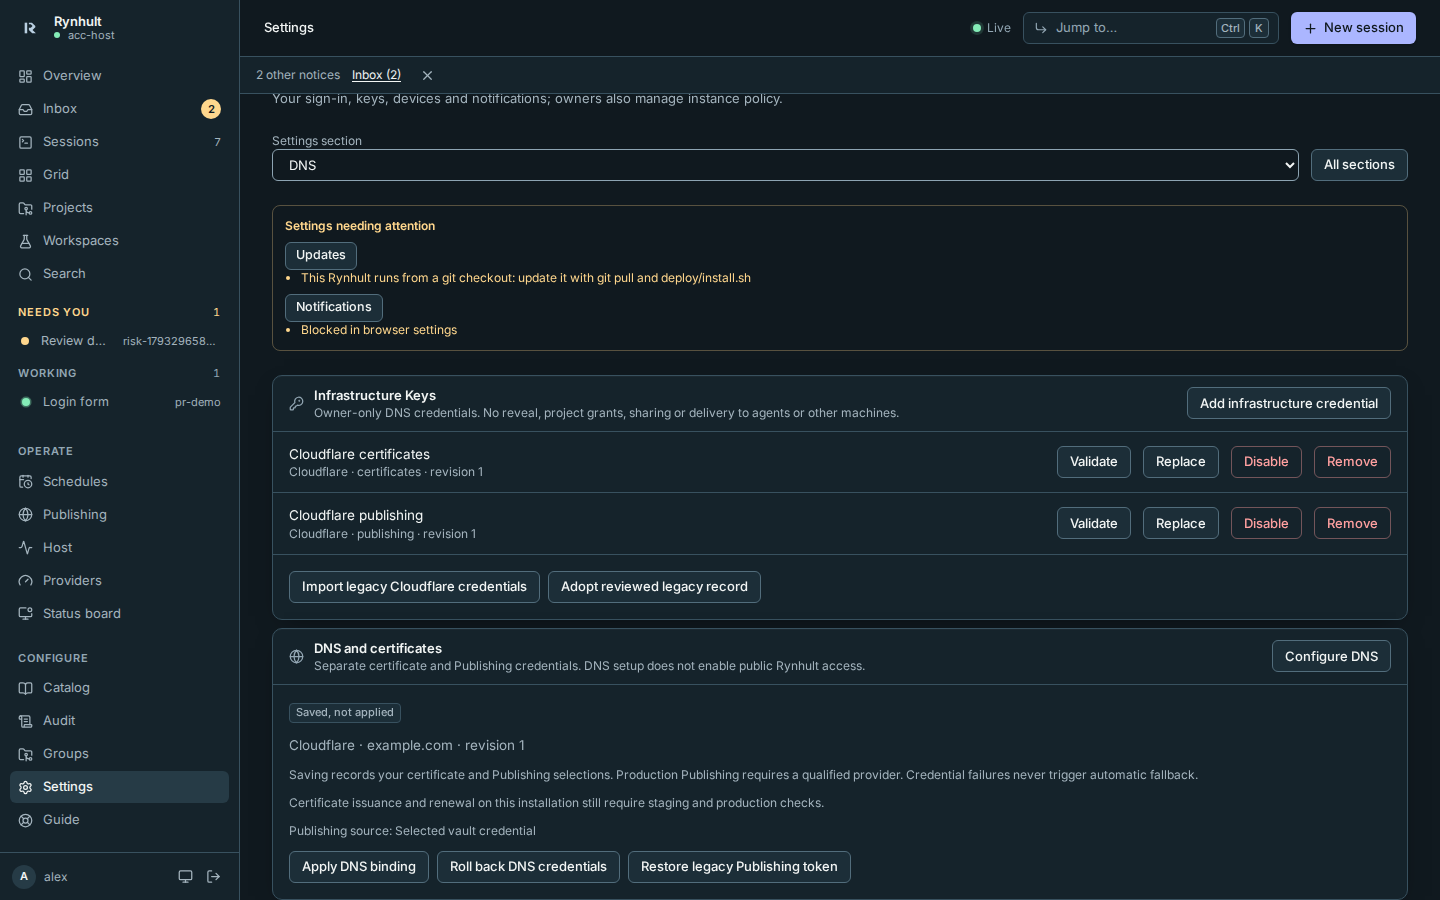Open the Search magnifier icon
Viewport: 1440px width, 900px height.
coord(26,274)
